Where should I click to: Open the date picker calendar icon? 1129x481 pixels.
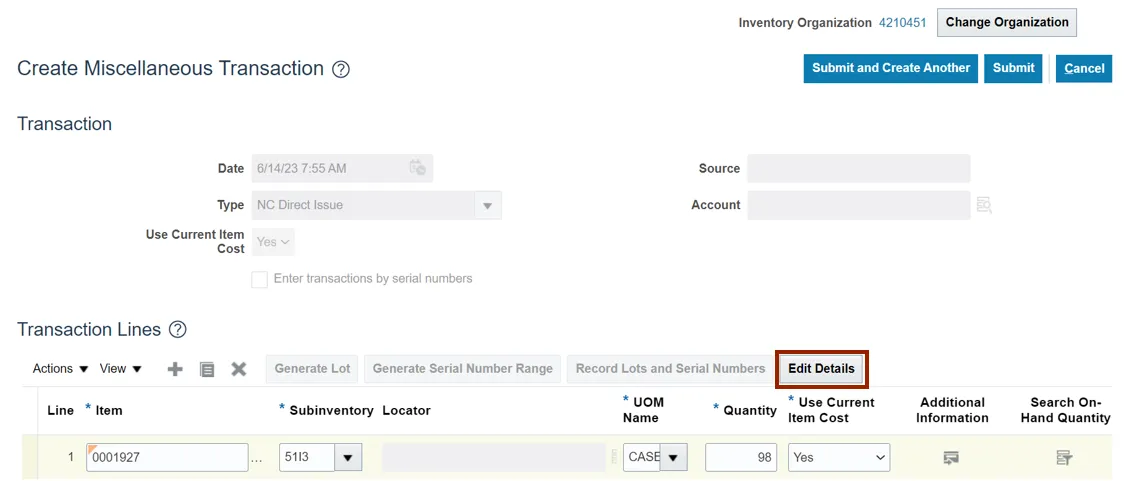(x=418, y=168)
